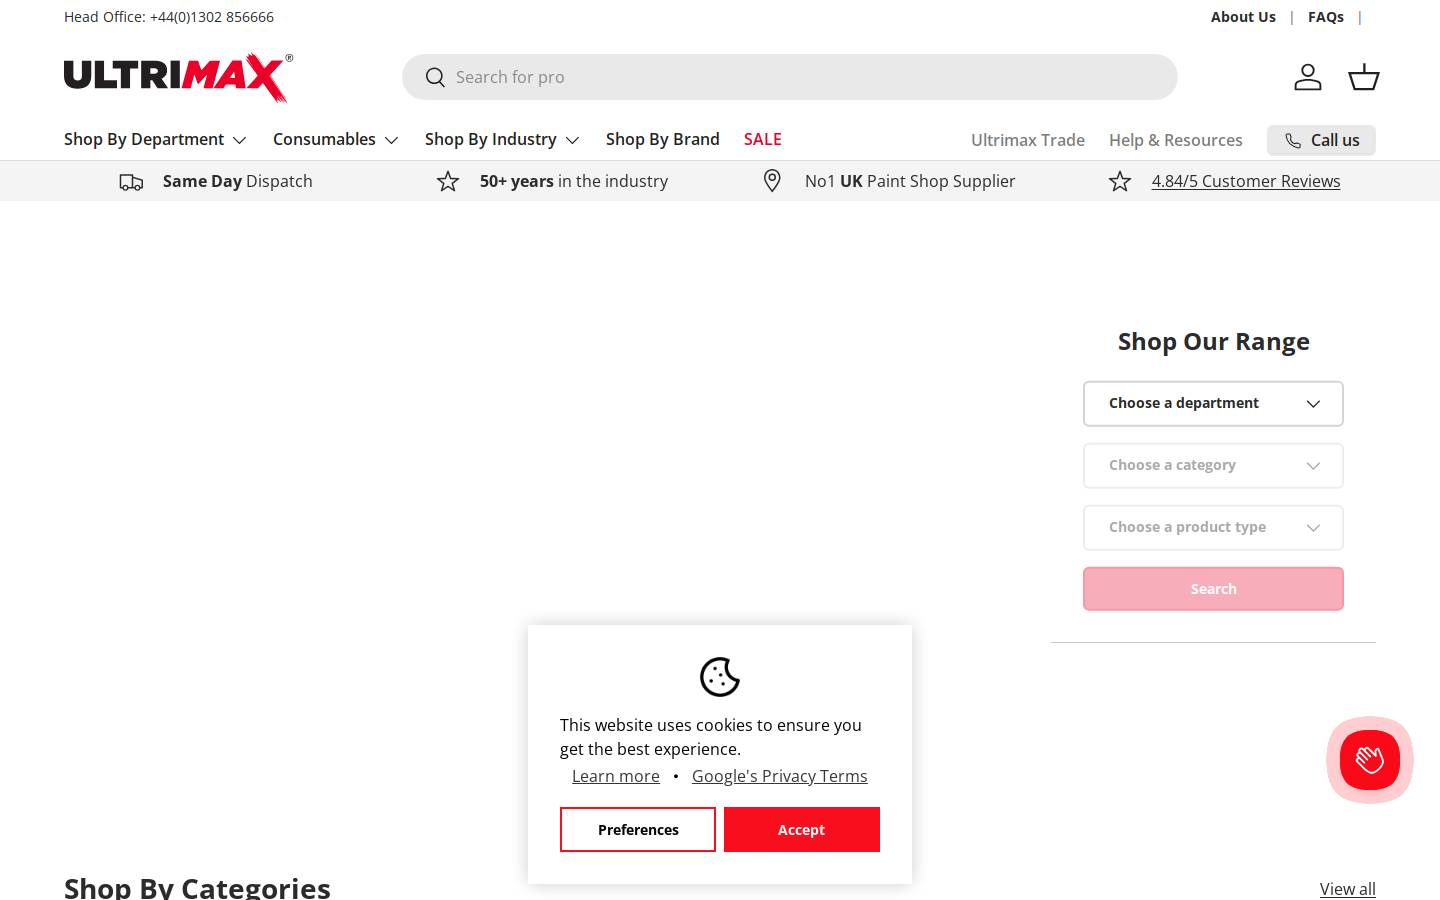Click No1 UK Paint Shop Supplier text
1440x900 pixels.
[910, 182]
